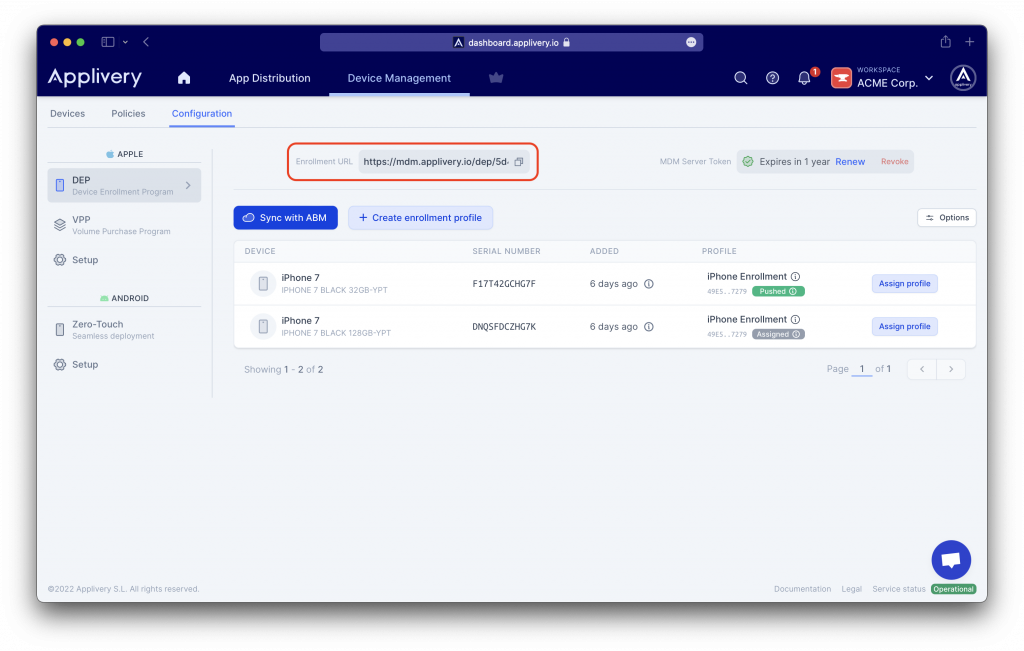
Task: Expand the DEP item chevron
Action: tap(188, 185)
